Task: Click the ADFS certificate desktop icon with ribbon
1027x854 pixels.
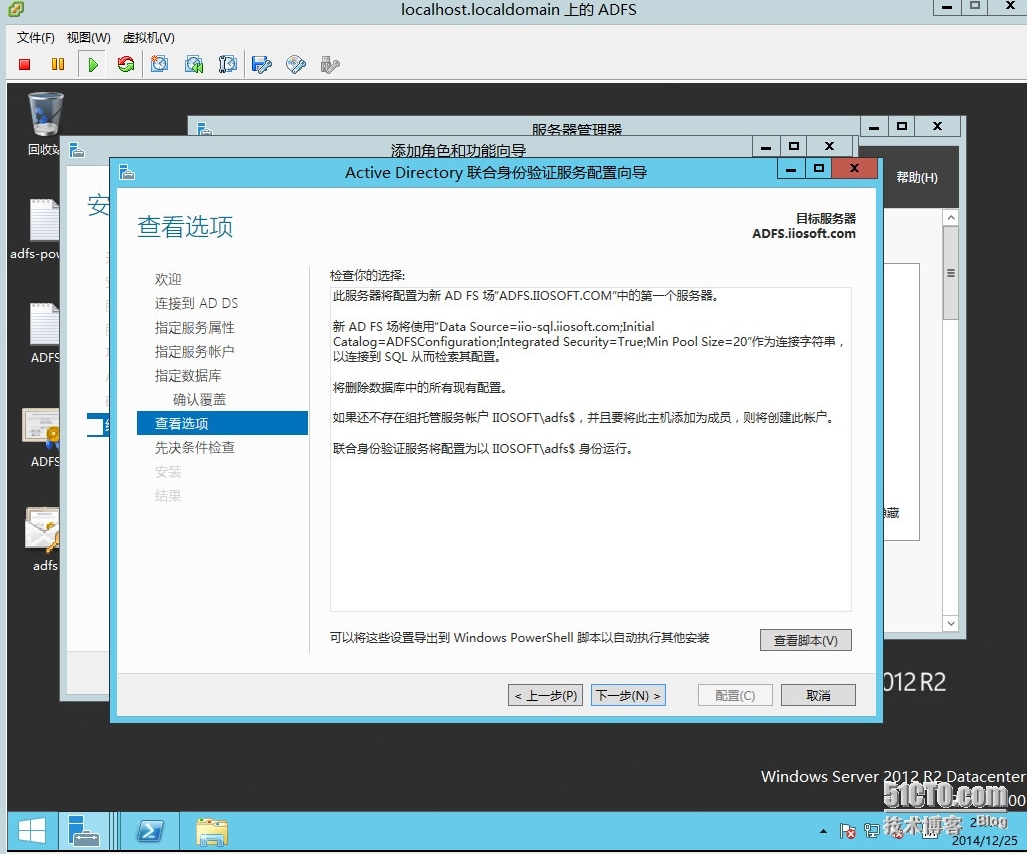Action: point(42,437)
